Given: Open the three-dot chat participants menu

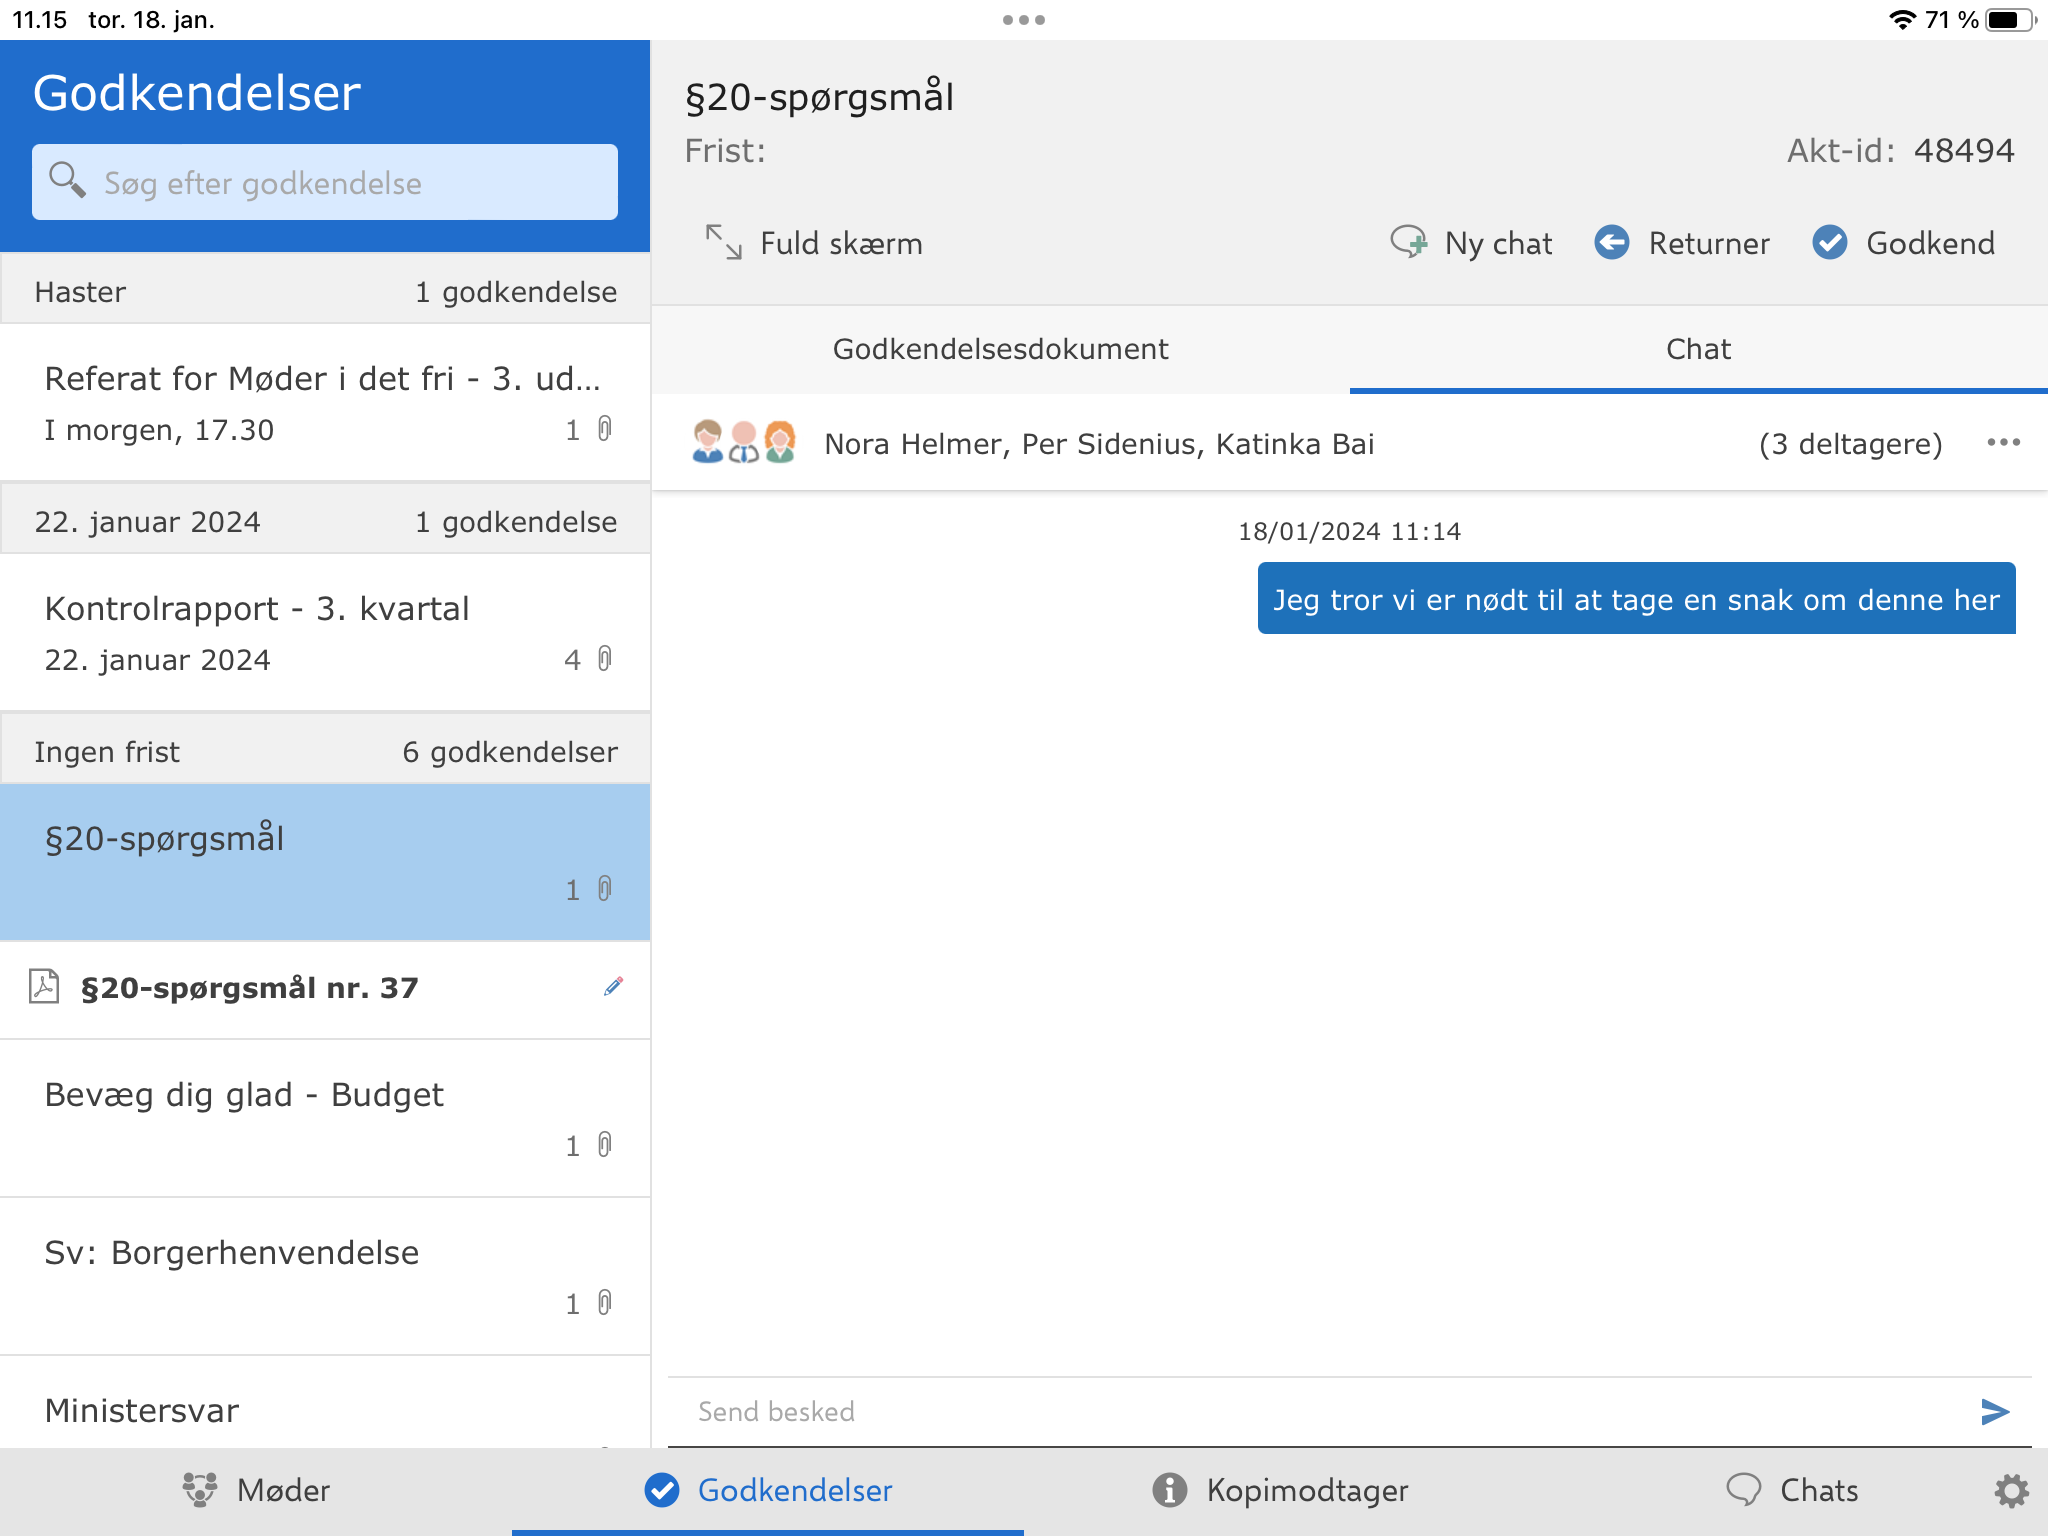Looking at the screenshot, I should (x=2003, y=443).
